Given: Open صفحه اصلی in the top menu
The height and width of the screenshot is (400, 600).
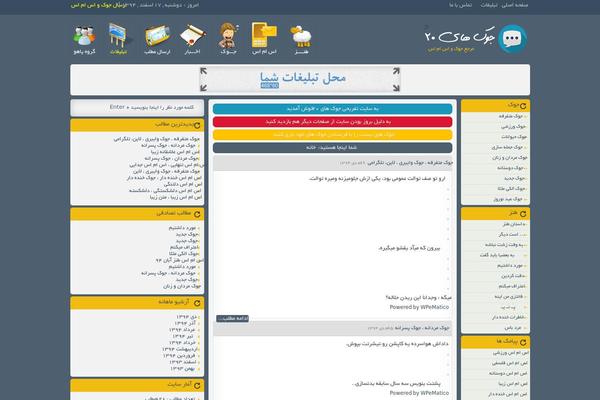Looking at the screenshot, I should coord(516,5).
